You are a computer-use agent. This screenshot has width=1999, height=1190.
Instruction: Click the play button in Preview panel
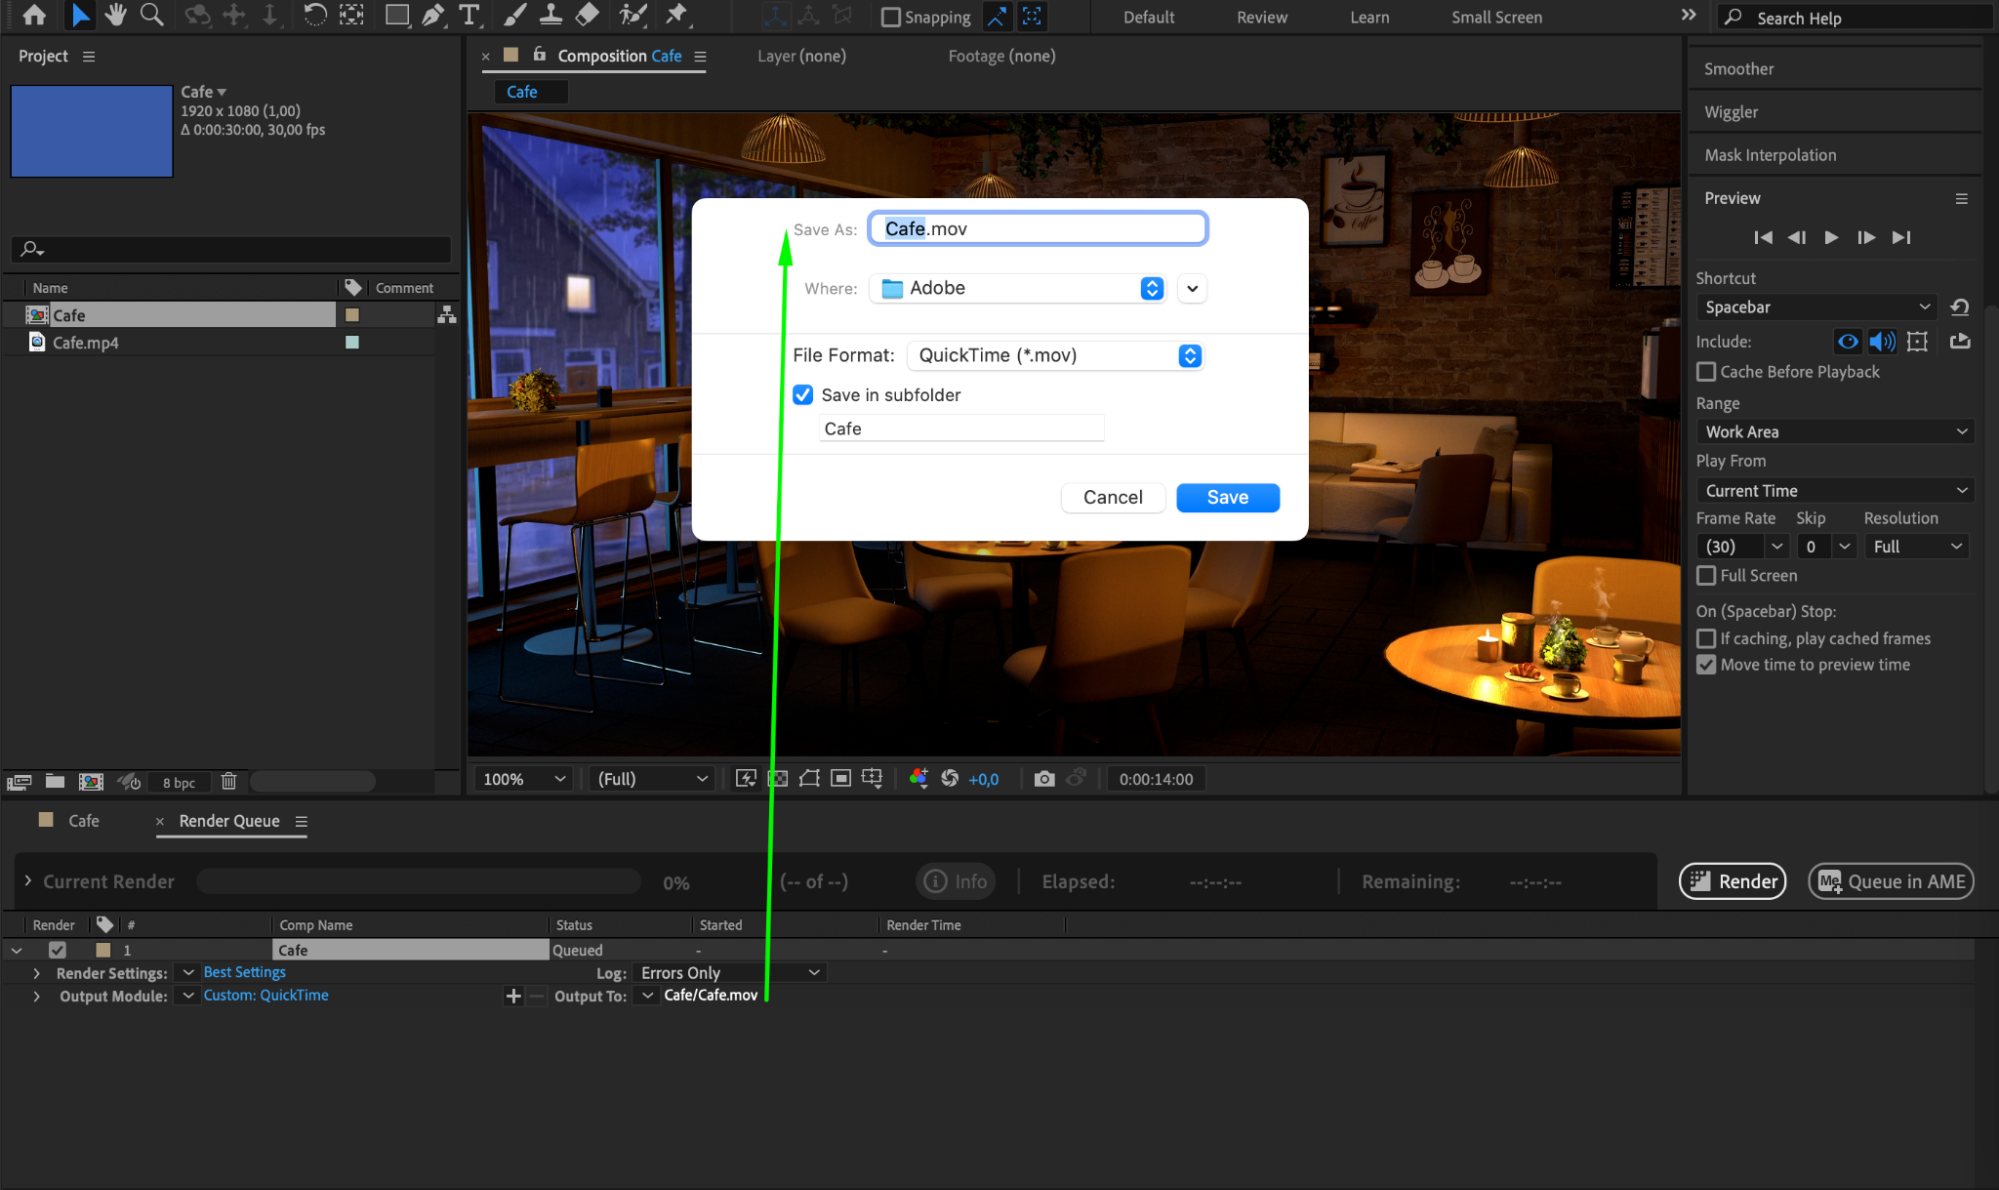1831,238
